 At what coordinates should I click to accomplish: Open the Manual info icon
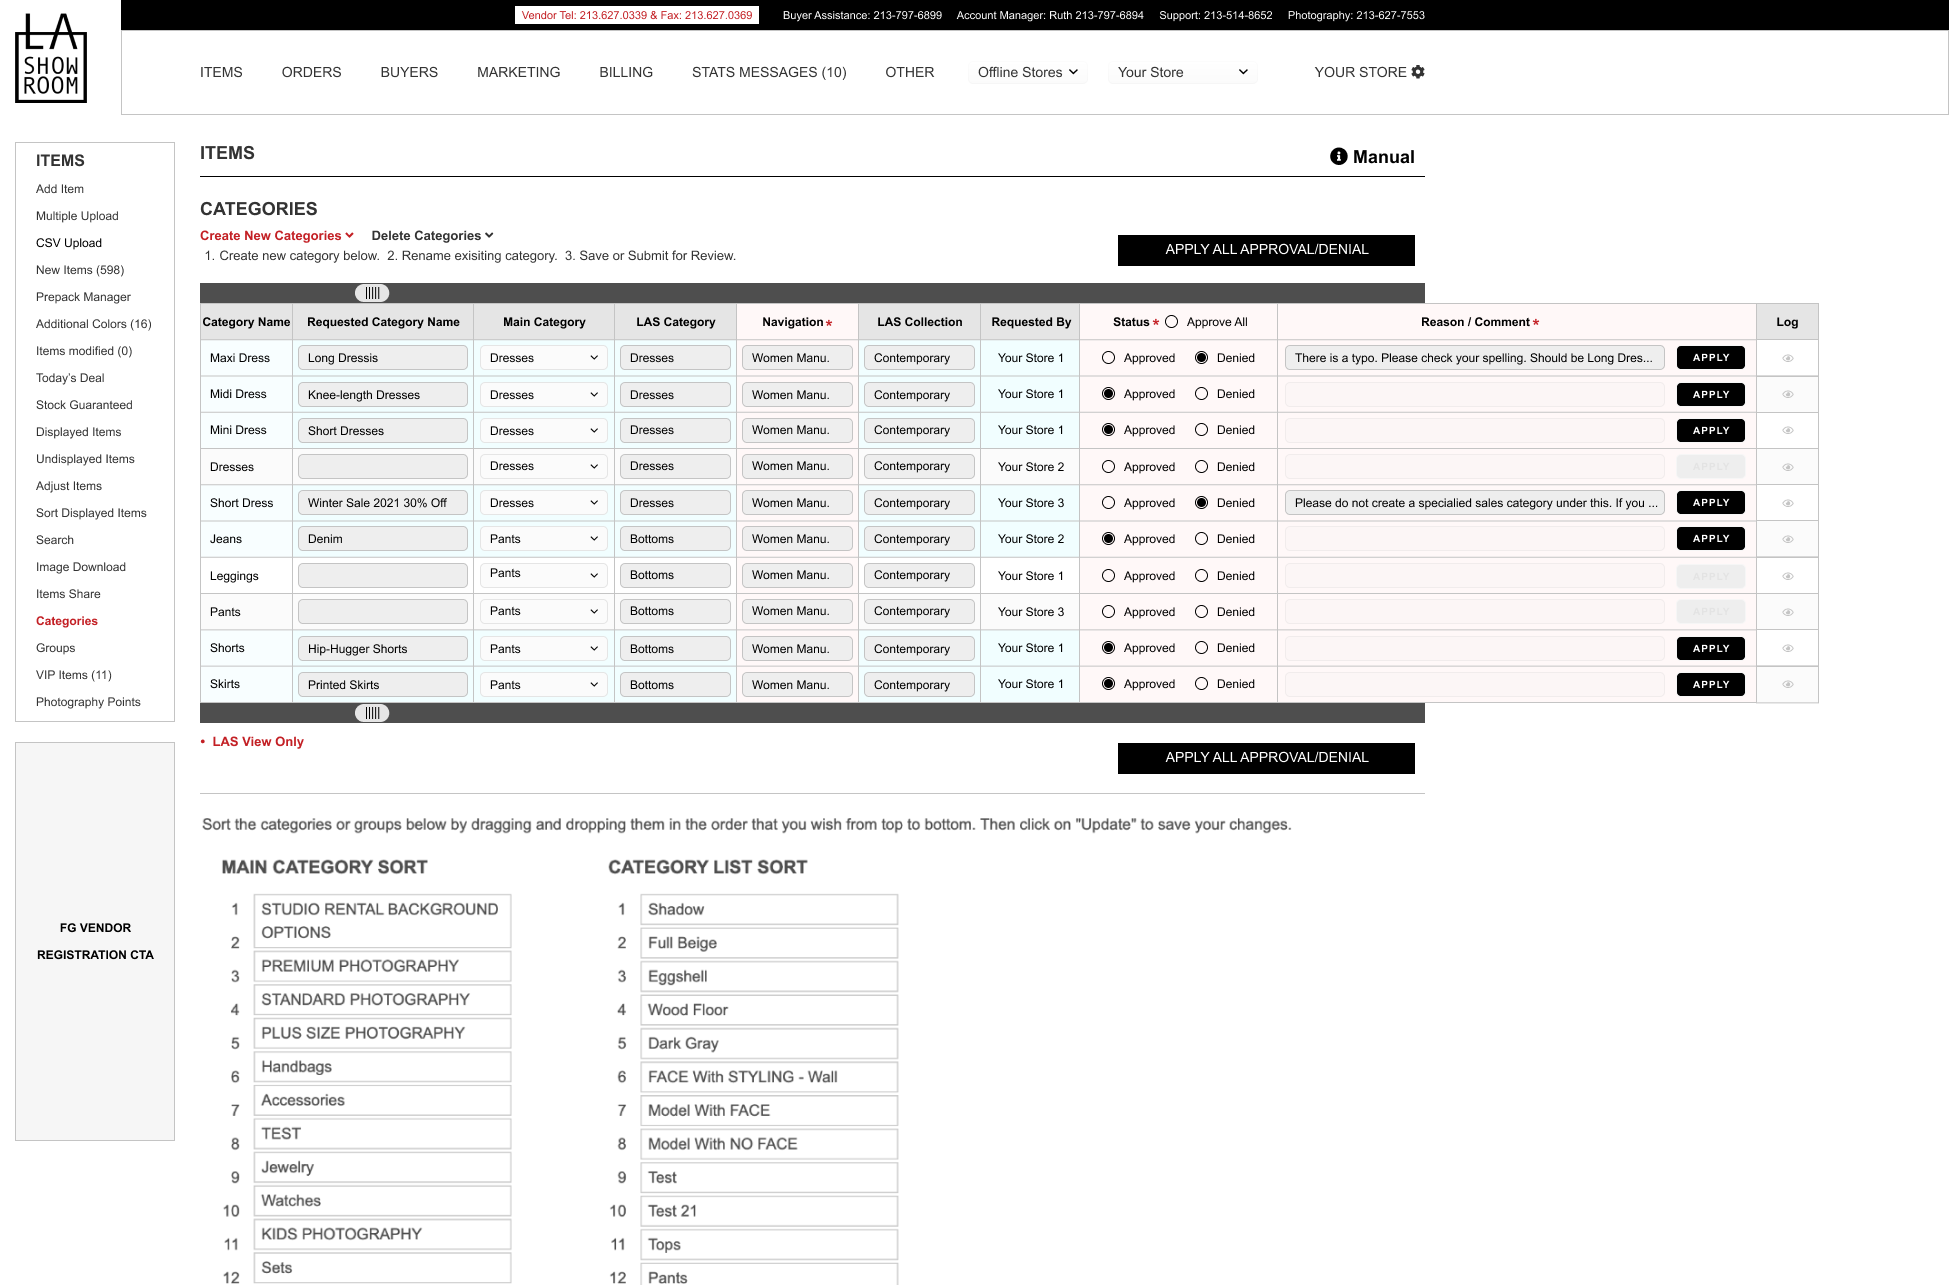pos(1338,157)
